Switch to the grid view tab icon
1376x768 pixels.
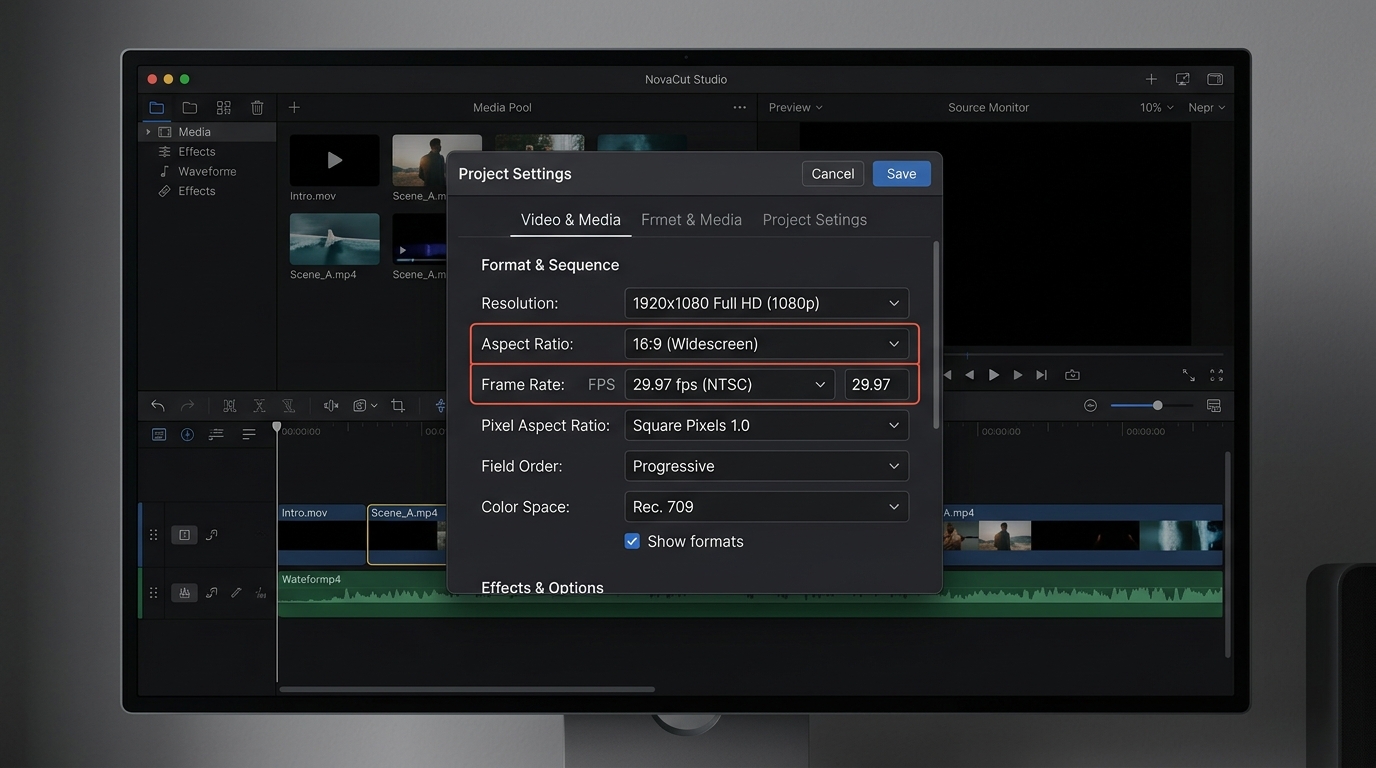pyautogui.click(x=224, y=107)
